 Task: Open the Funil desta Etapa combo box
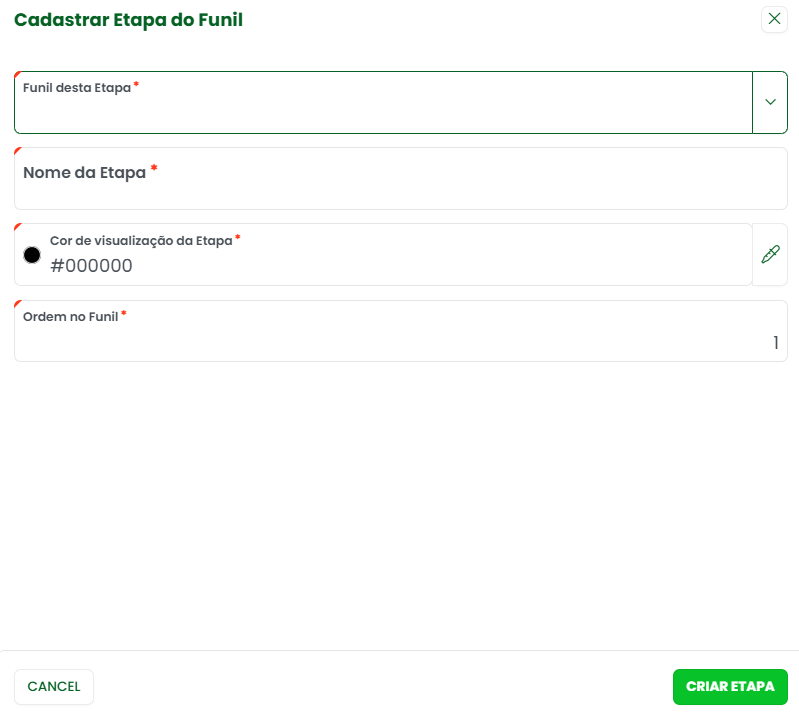pos(382,111)
